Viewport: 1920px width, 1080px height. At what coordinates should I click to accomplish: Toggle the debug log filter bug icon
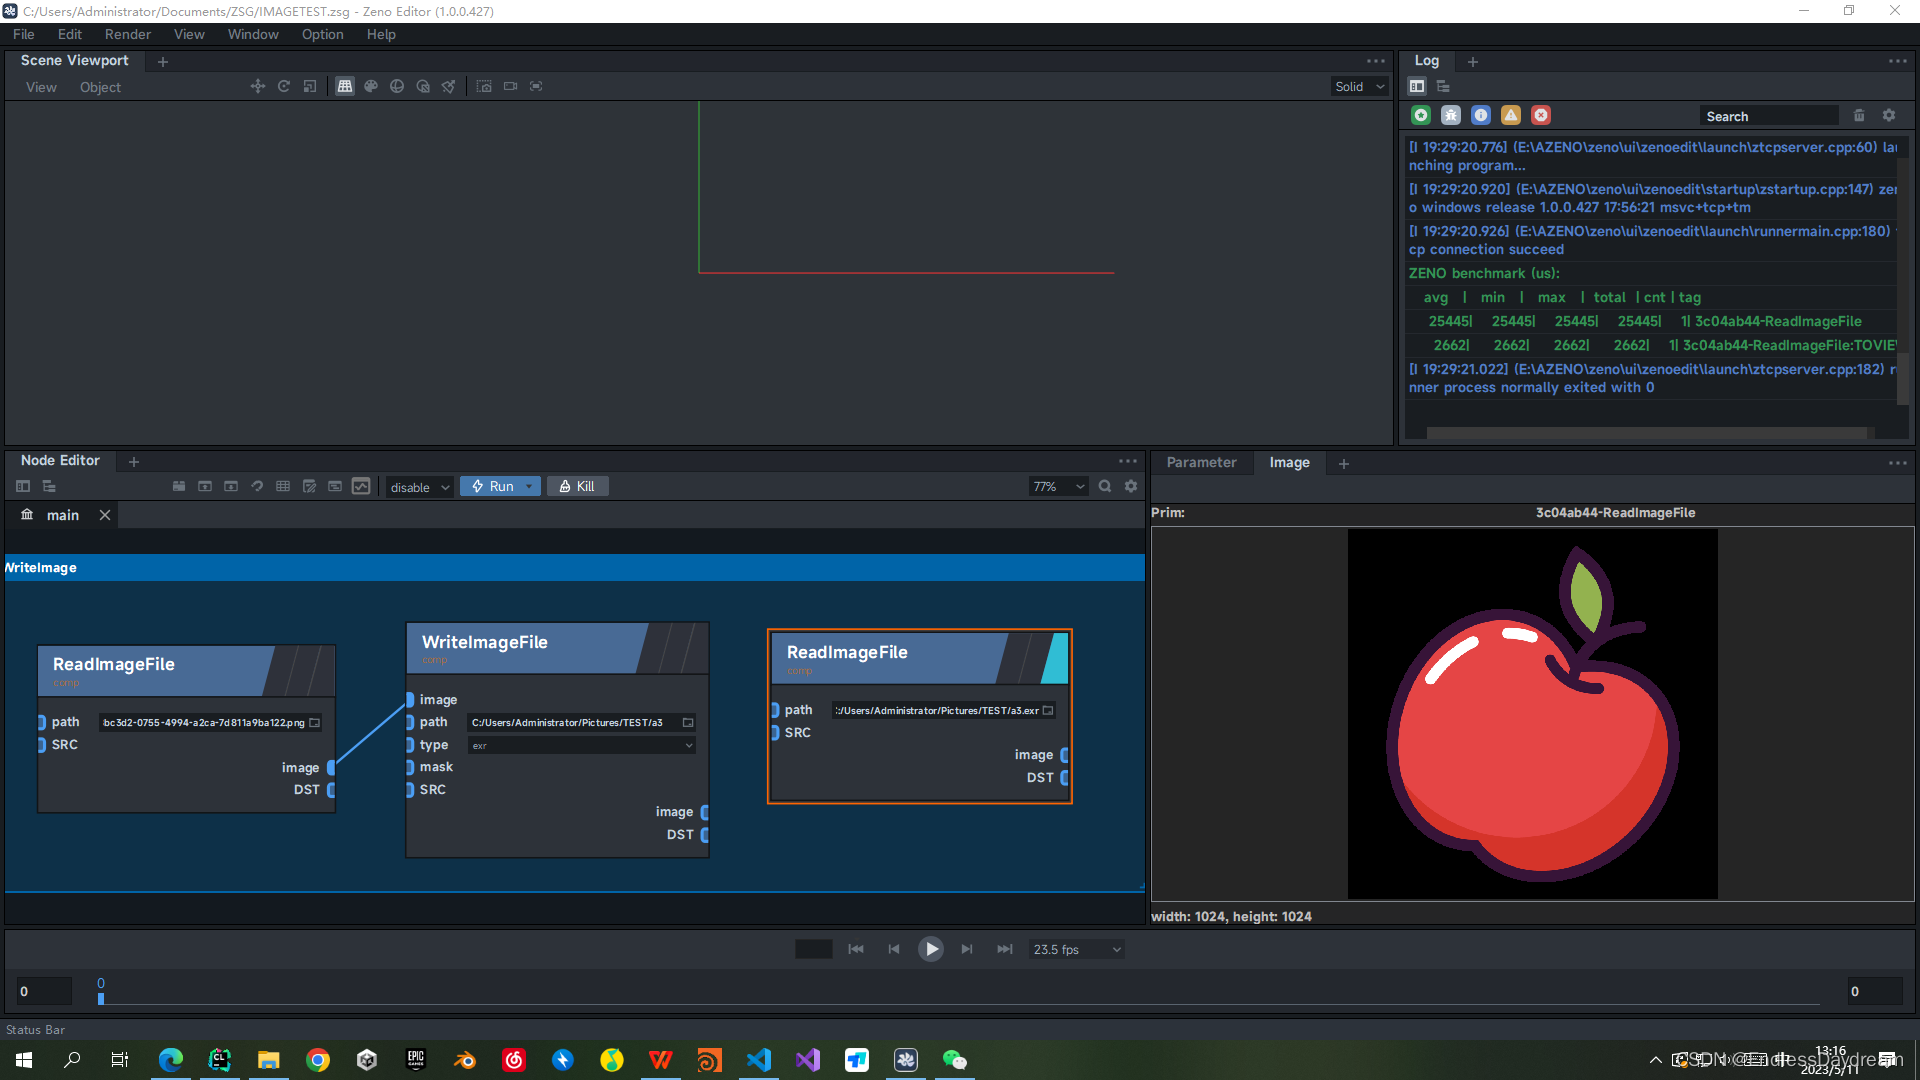click(1451, 116)
